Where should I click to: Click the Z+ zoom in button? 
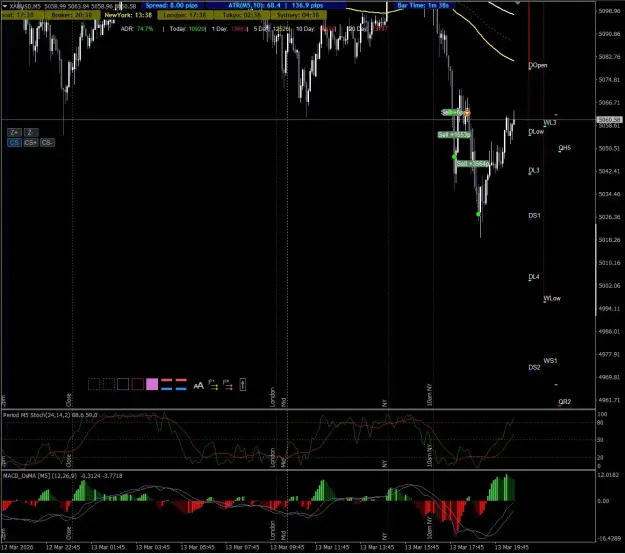click(14, 132)
